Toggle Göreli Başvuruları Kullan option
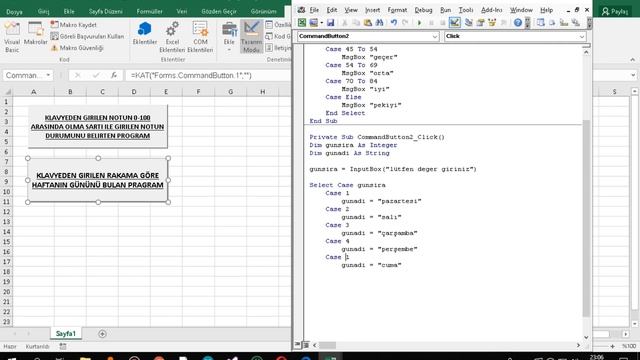Image resolution: width=640 pixels, height=360 pixels. point(87,36)
